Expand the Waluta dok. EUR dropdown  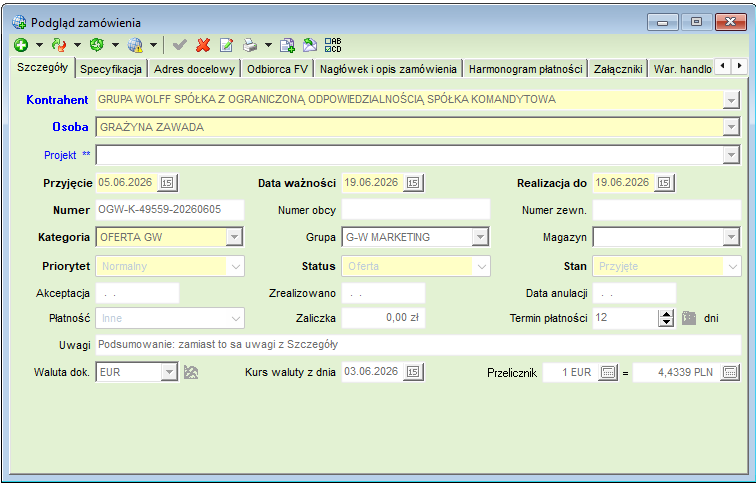[169, 372]
